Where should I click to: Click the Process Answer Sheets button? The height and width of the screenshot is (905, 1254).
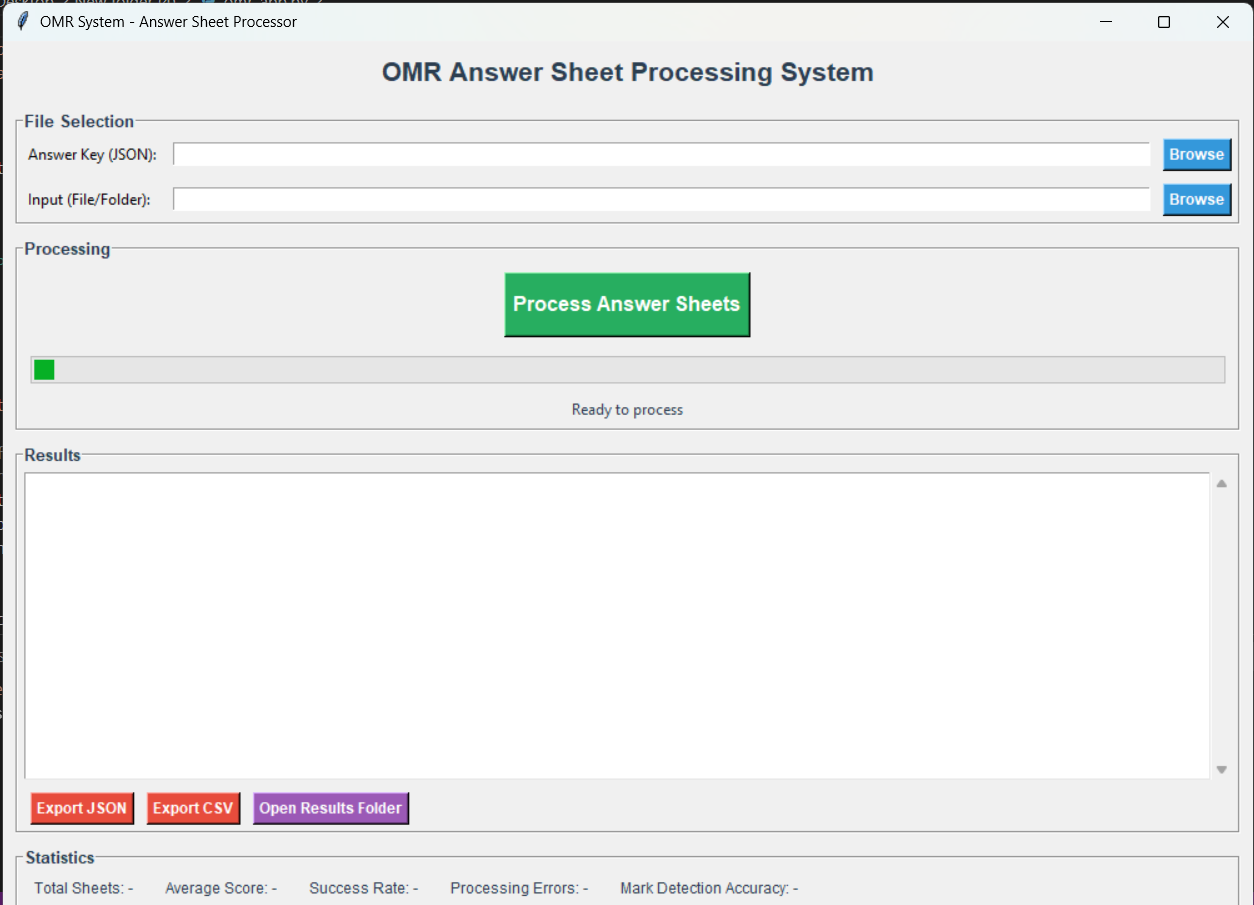coord(627,304)
